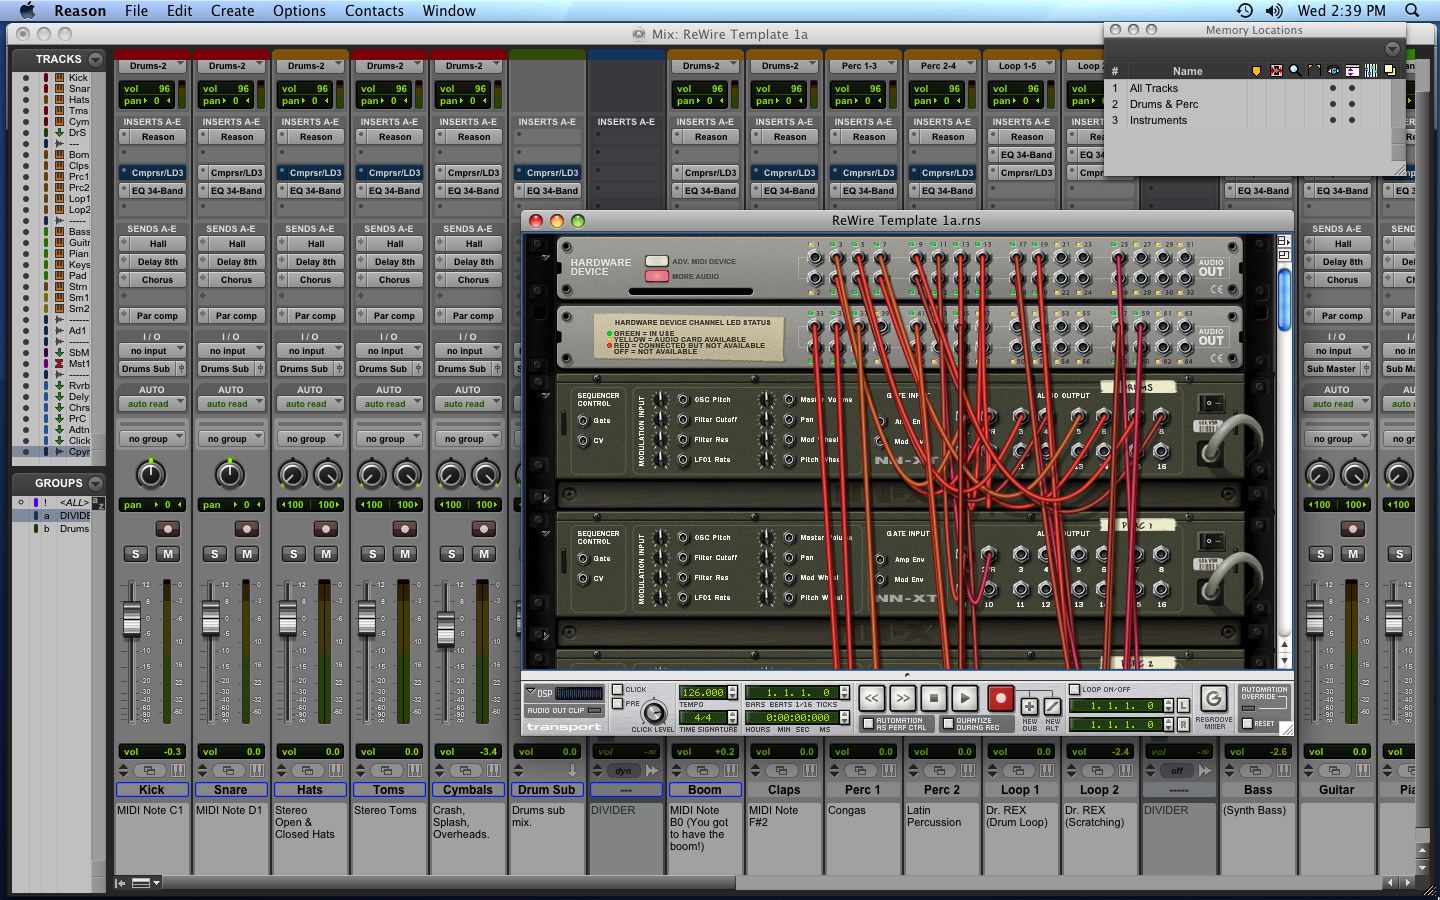Click the red Record button on Reason's transport
1440x900 pixels.
1001,696
